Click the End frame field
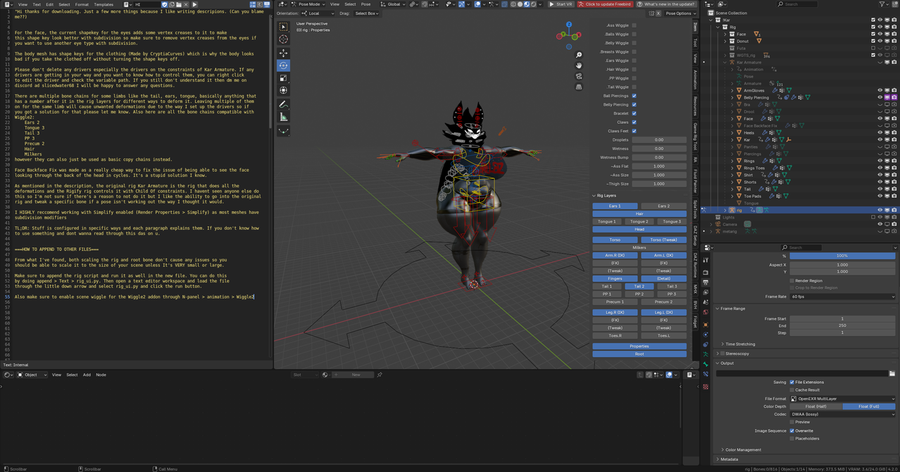Image resolution: width=900 pixels, height=472 pixels. tap(842, 325)
